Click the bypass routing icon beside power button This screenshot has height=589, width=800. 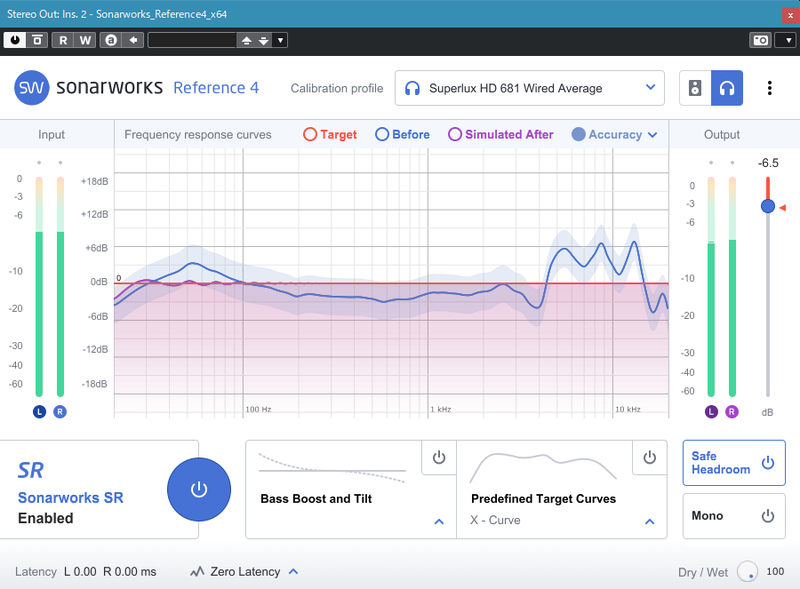point(37,40)
